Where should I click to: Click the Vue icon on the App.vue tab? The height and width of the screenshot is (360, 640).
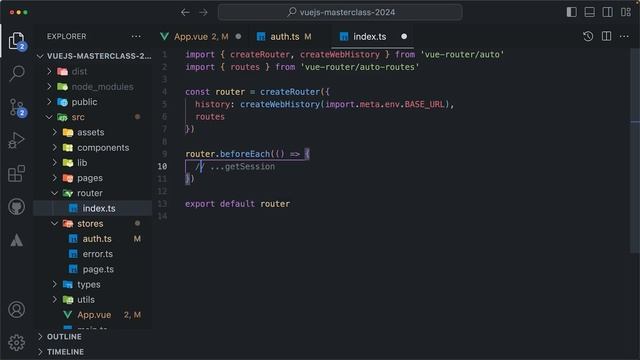(x=164, y=36)
